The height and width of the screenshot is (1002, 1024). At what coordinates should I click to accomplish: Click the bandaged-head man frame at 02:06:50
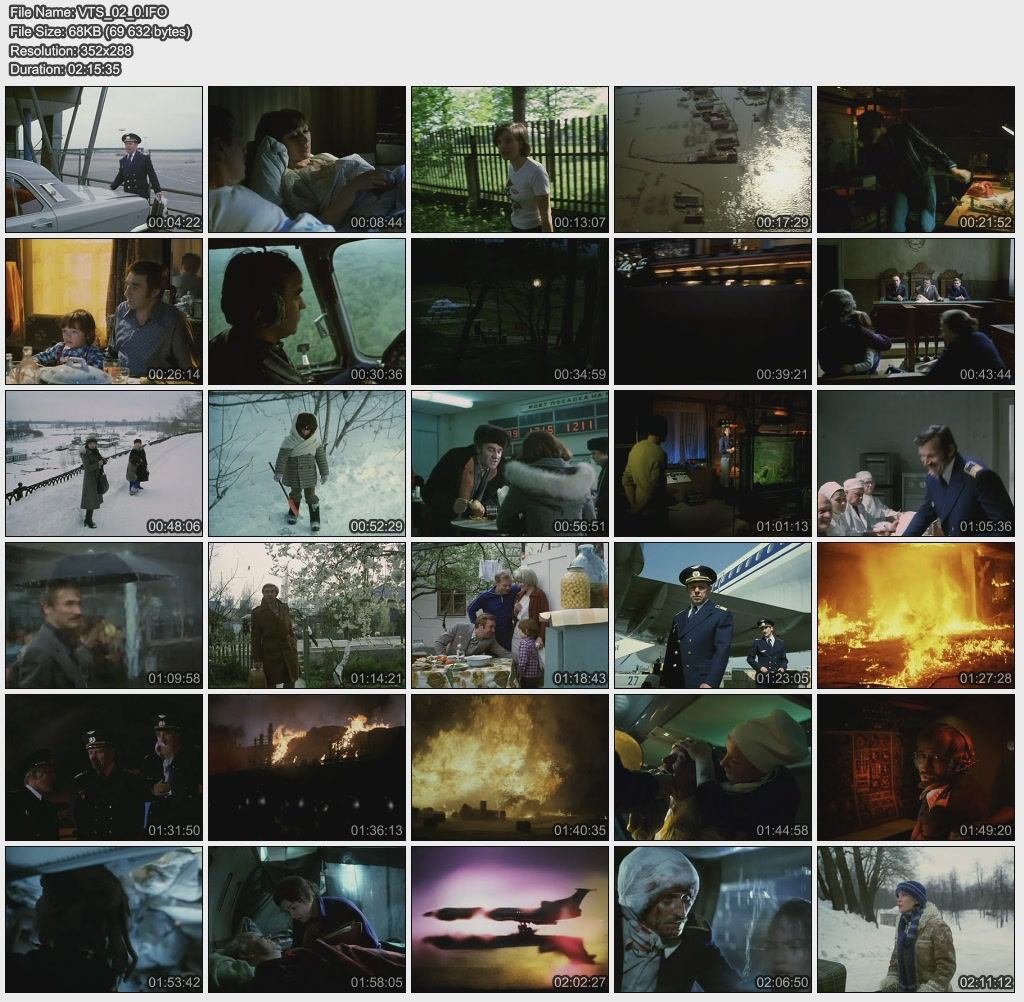click(x=713, y=920)
